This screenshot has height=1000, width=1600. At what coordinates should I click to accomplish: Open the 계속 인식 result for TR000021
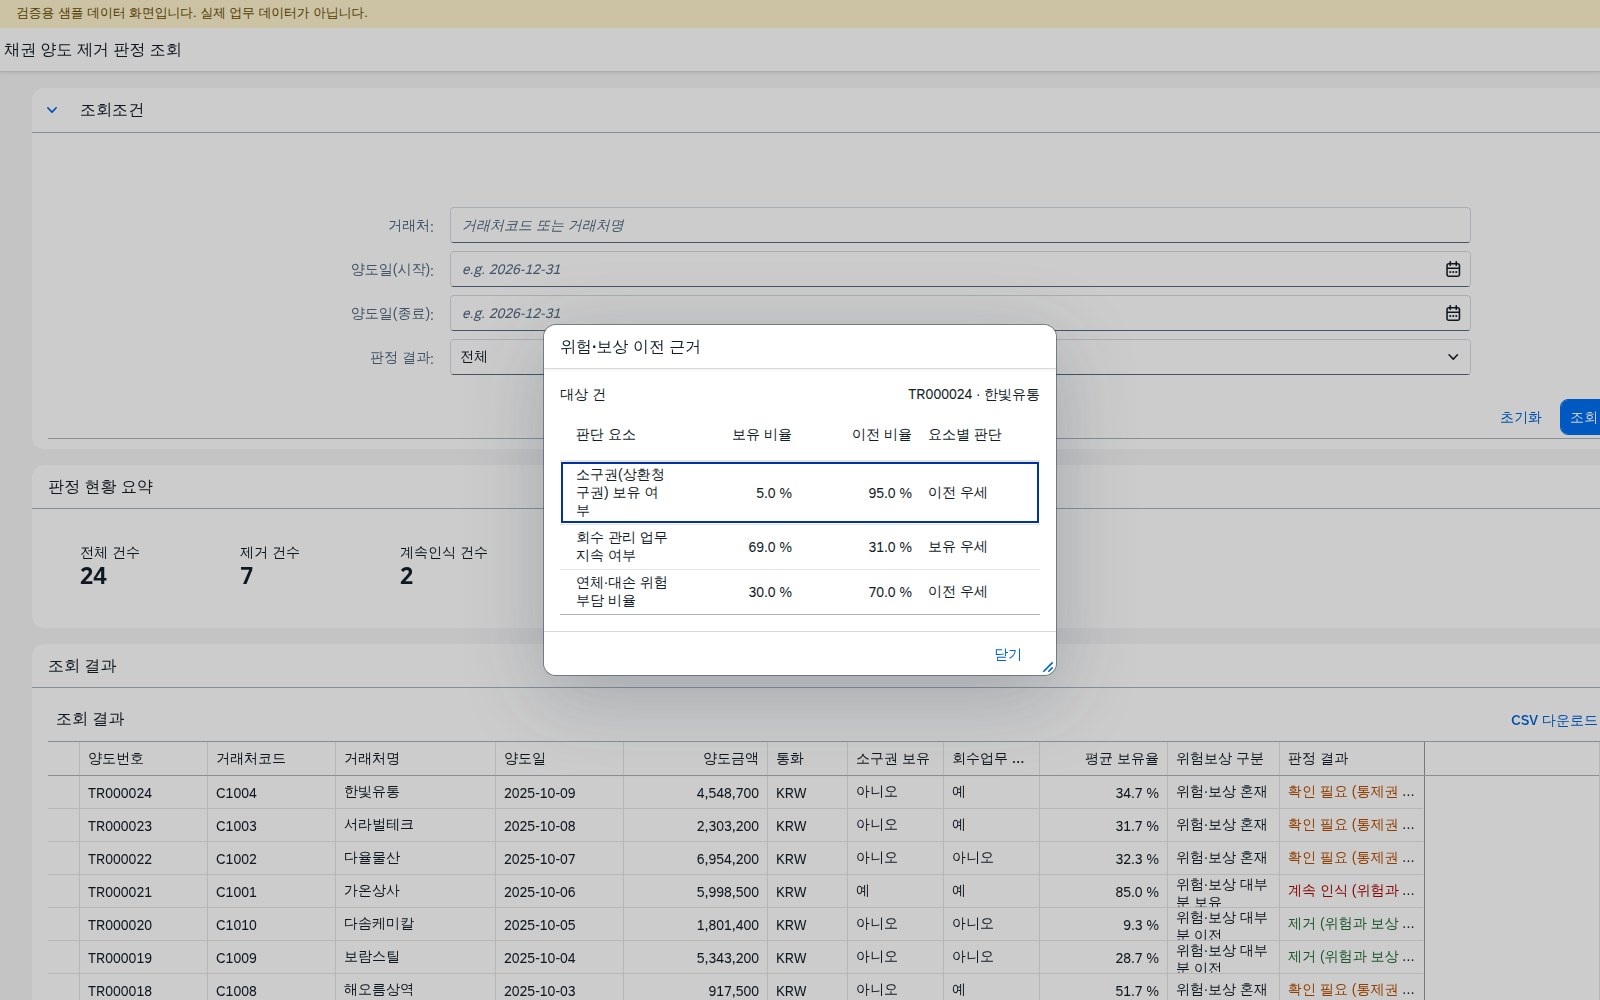1351,891
